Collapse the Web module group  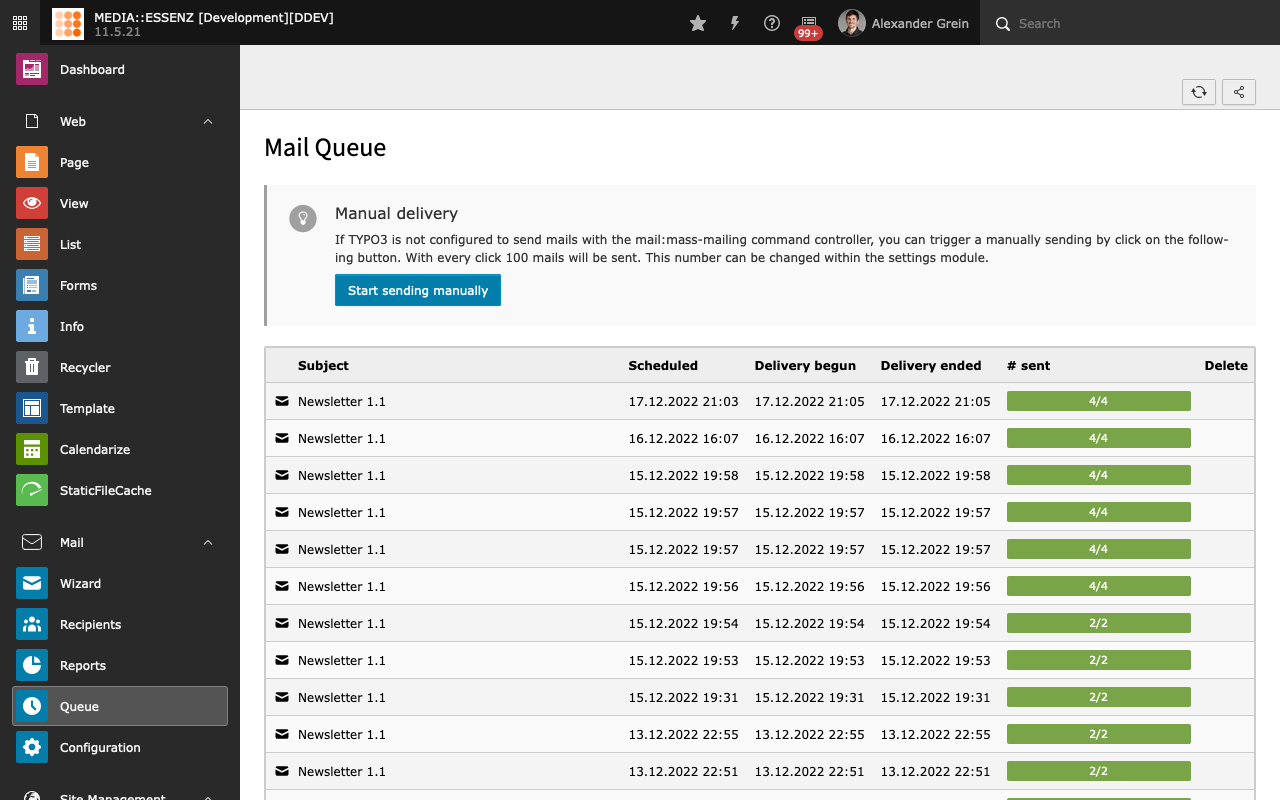(120, 121)
